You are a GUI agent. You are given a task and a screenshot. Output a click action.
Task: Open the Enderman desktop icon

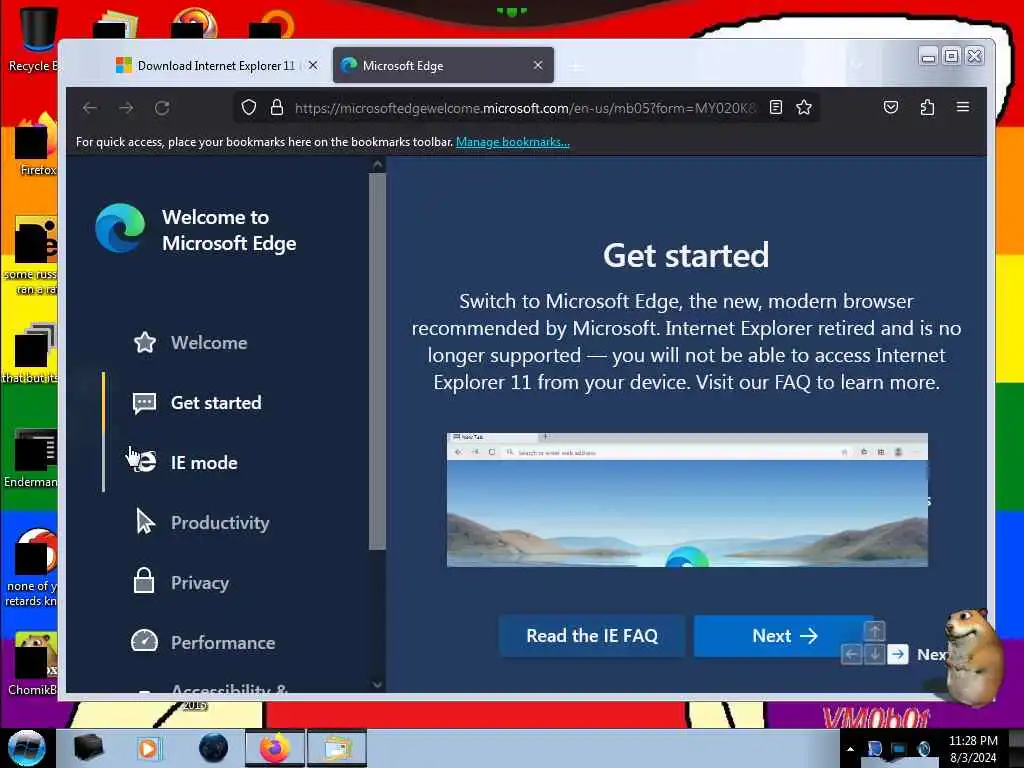[31, 457]
